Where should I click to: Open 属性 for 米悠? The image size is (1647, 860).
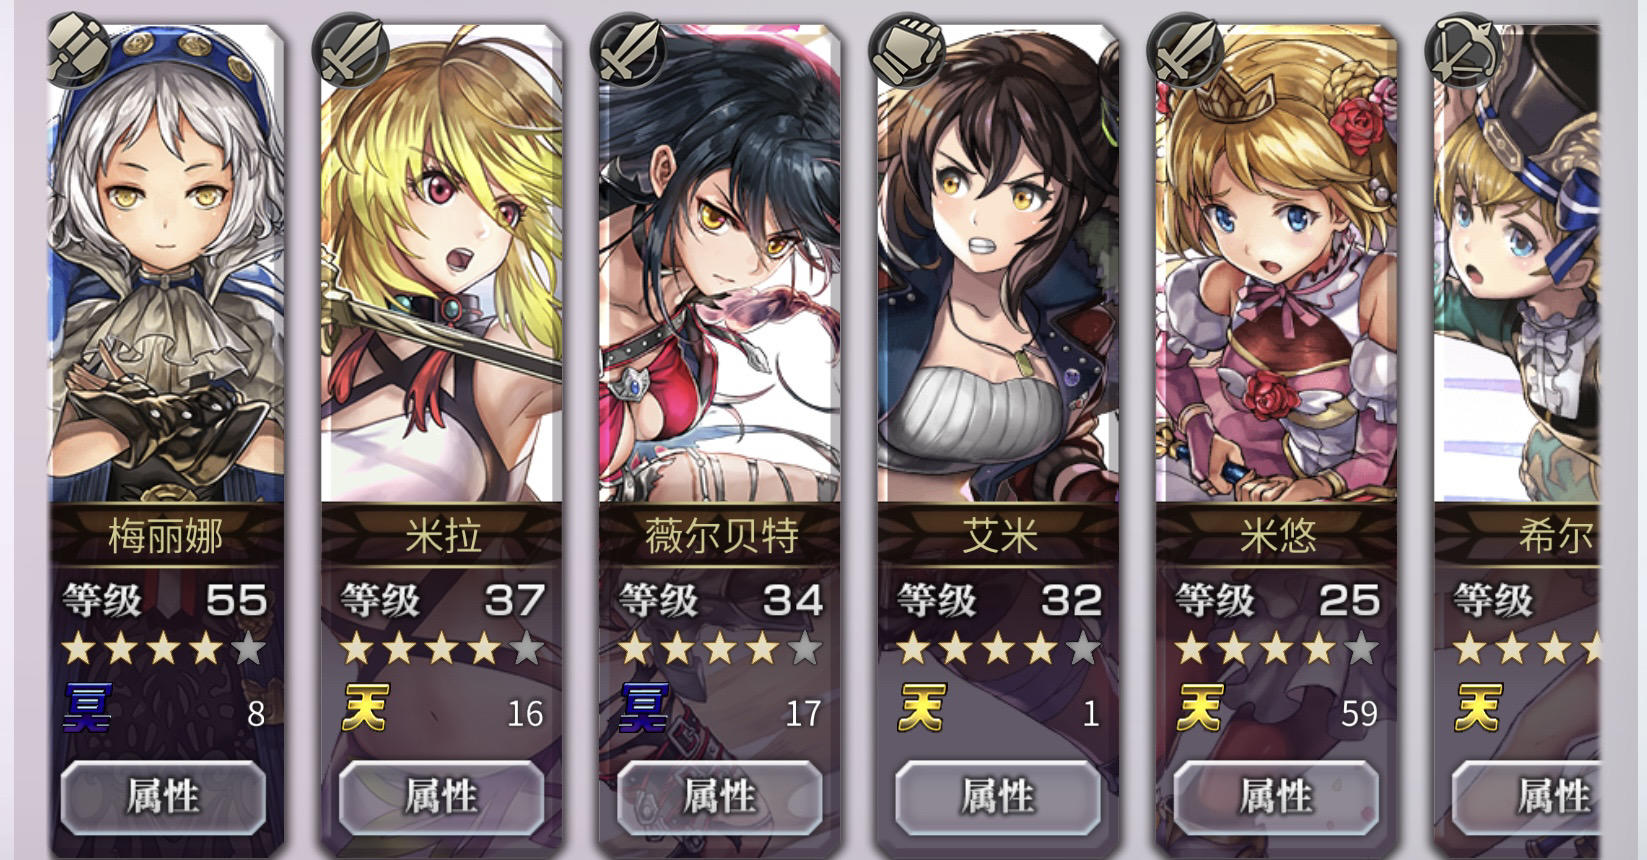(1275, 797)
